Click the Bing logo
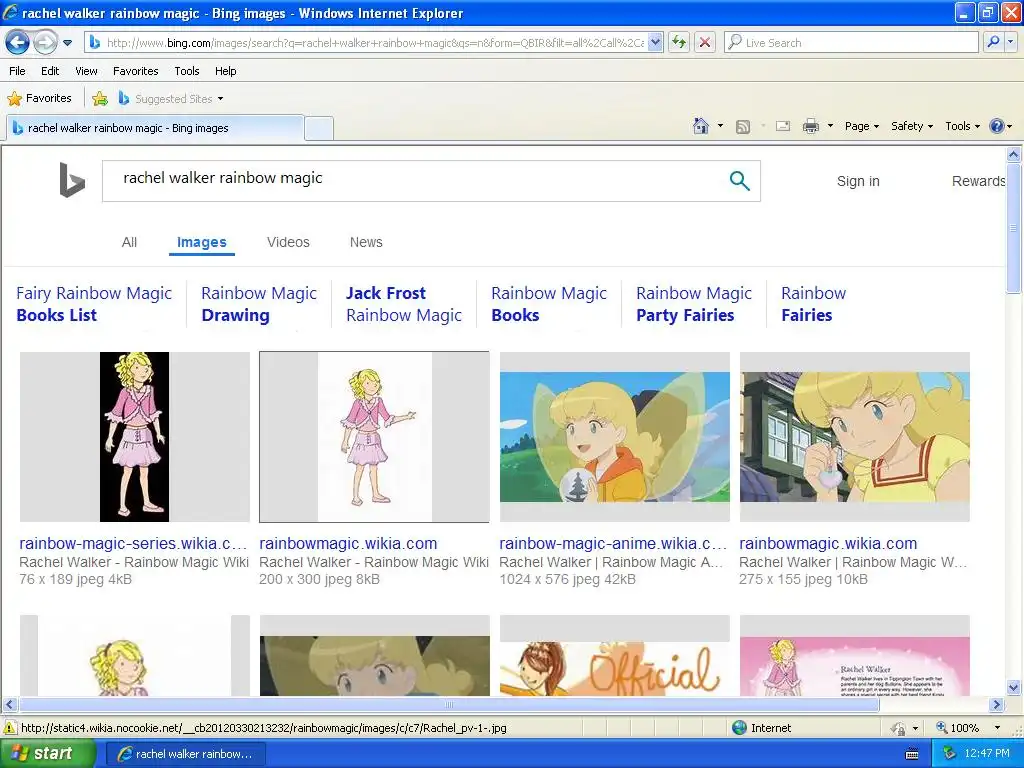 72,180
